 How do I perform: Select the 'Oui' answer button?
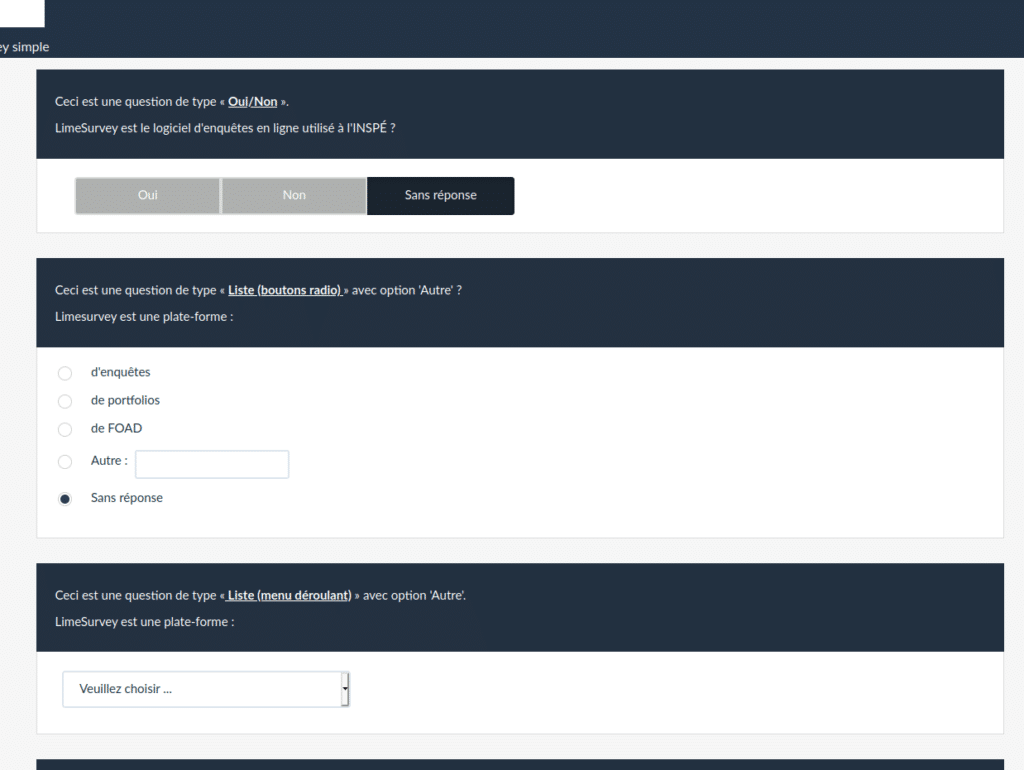coord(148,195)
